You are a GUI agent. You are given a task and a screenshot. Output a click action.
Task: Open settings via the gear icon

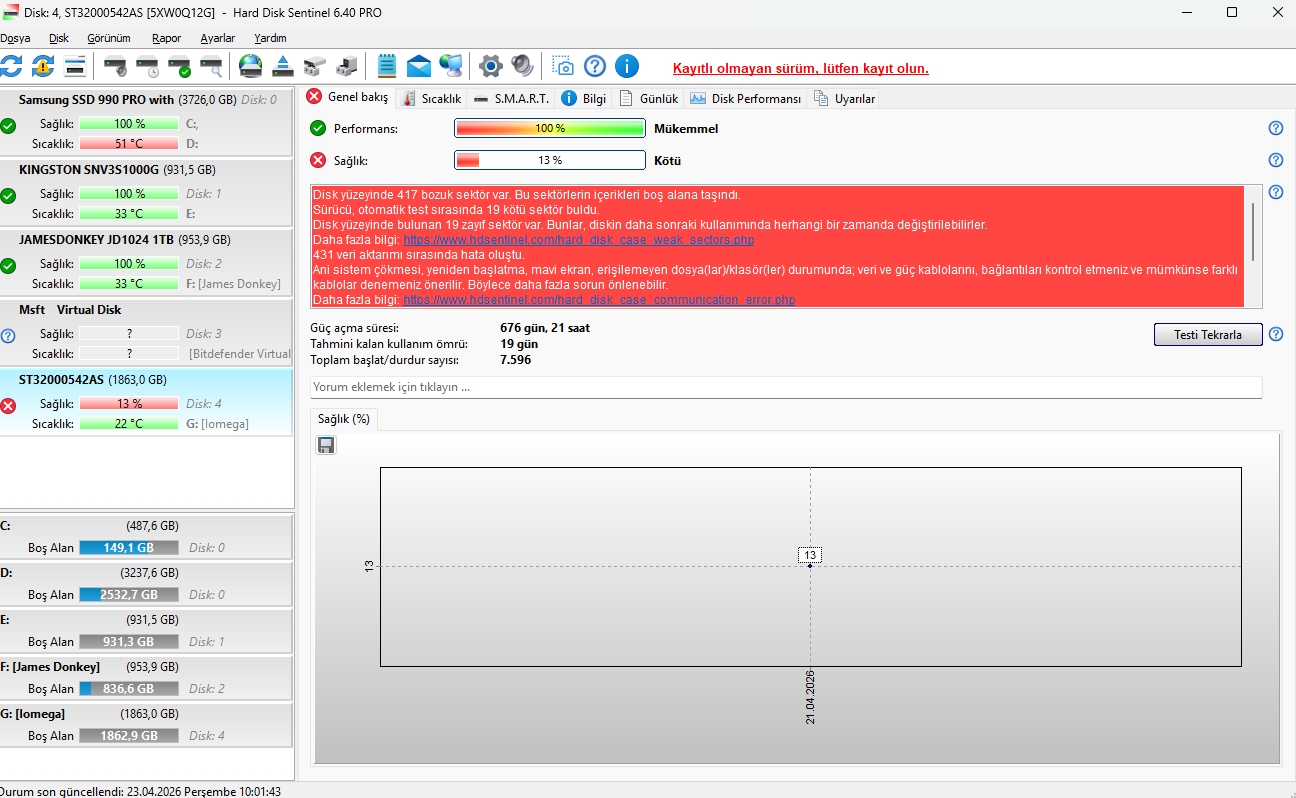[x=490, y=67]
